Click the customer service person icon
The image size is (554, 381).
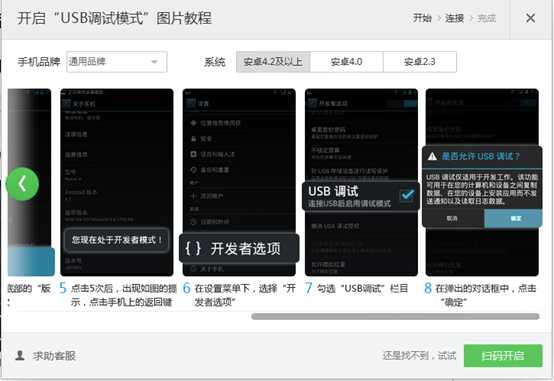click(20, 355)
